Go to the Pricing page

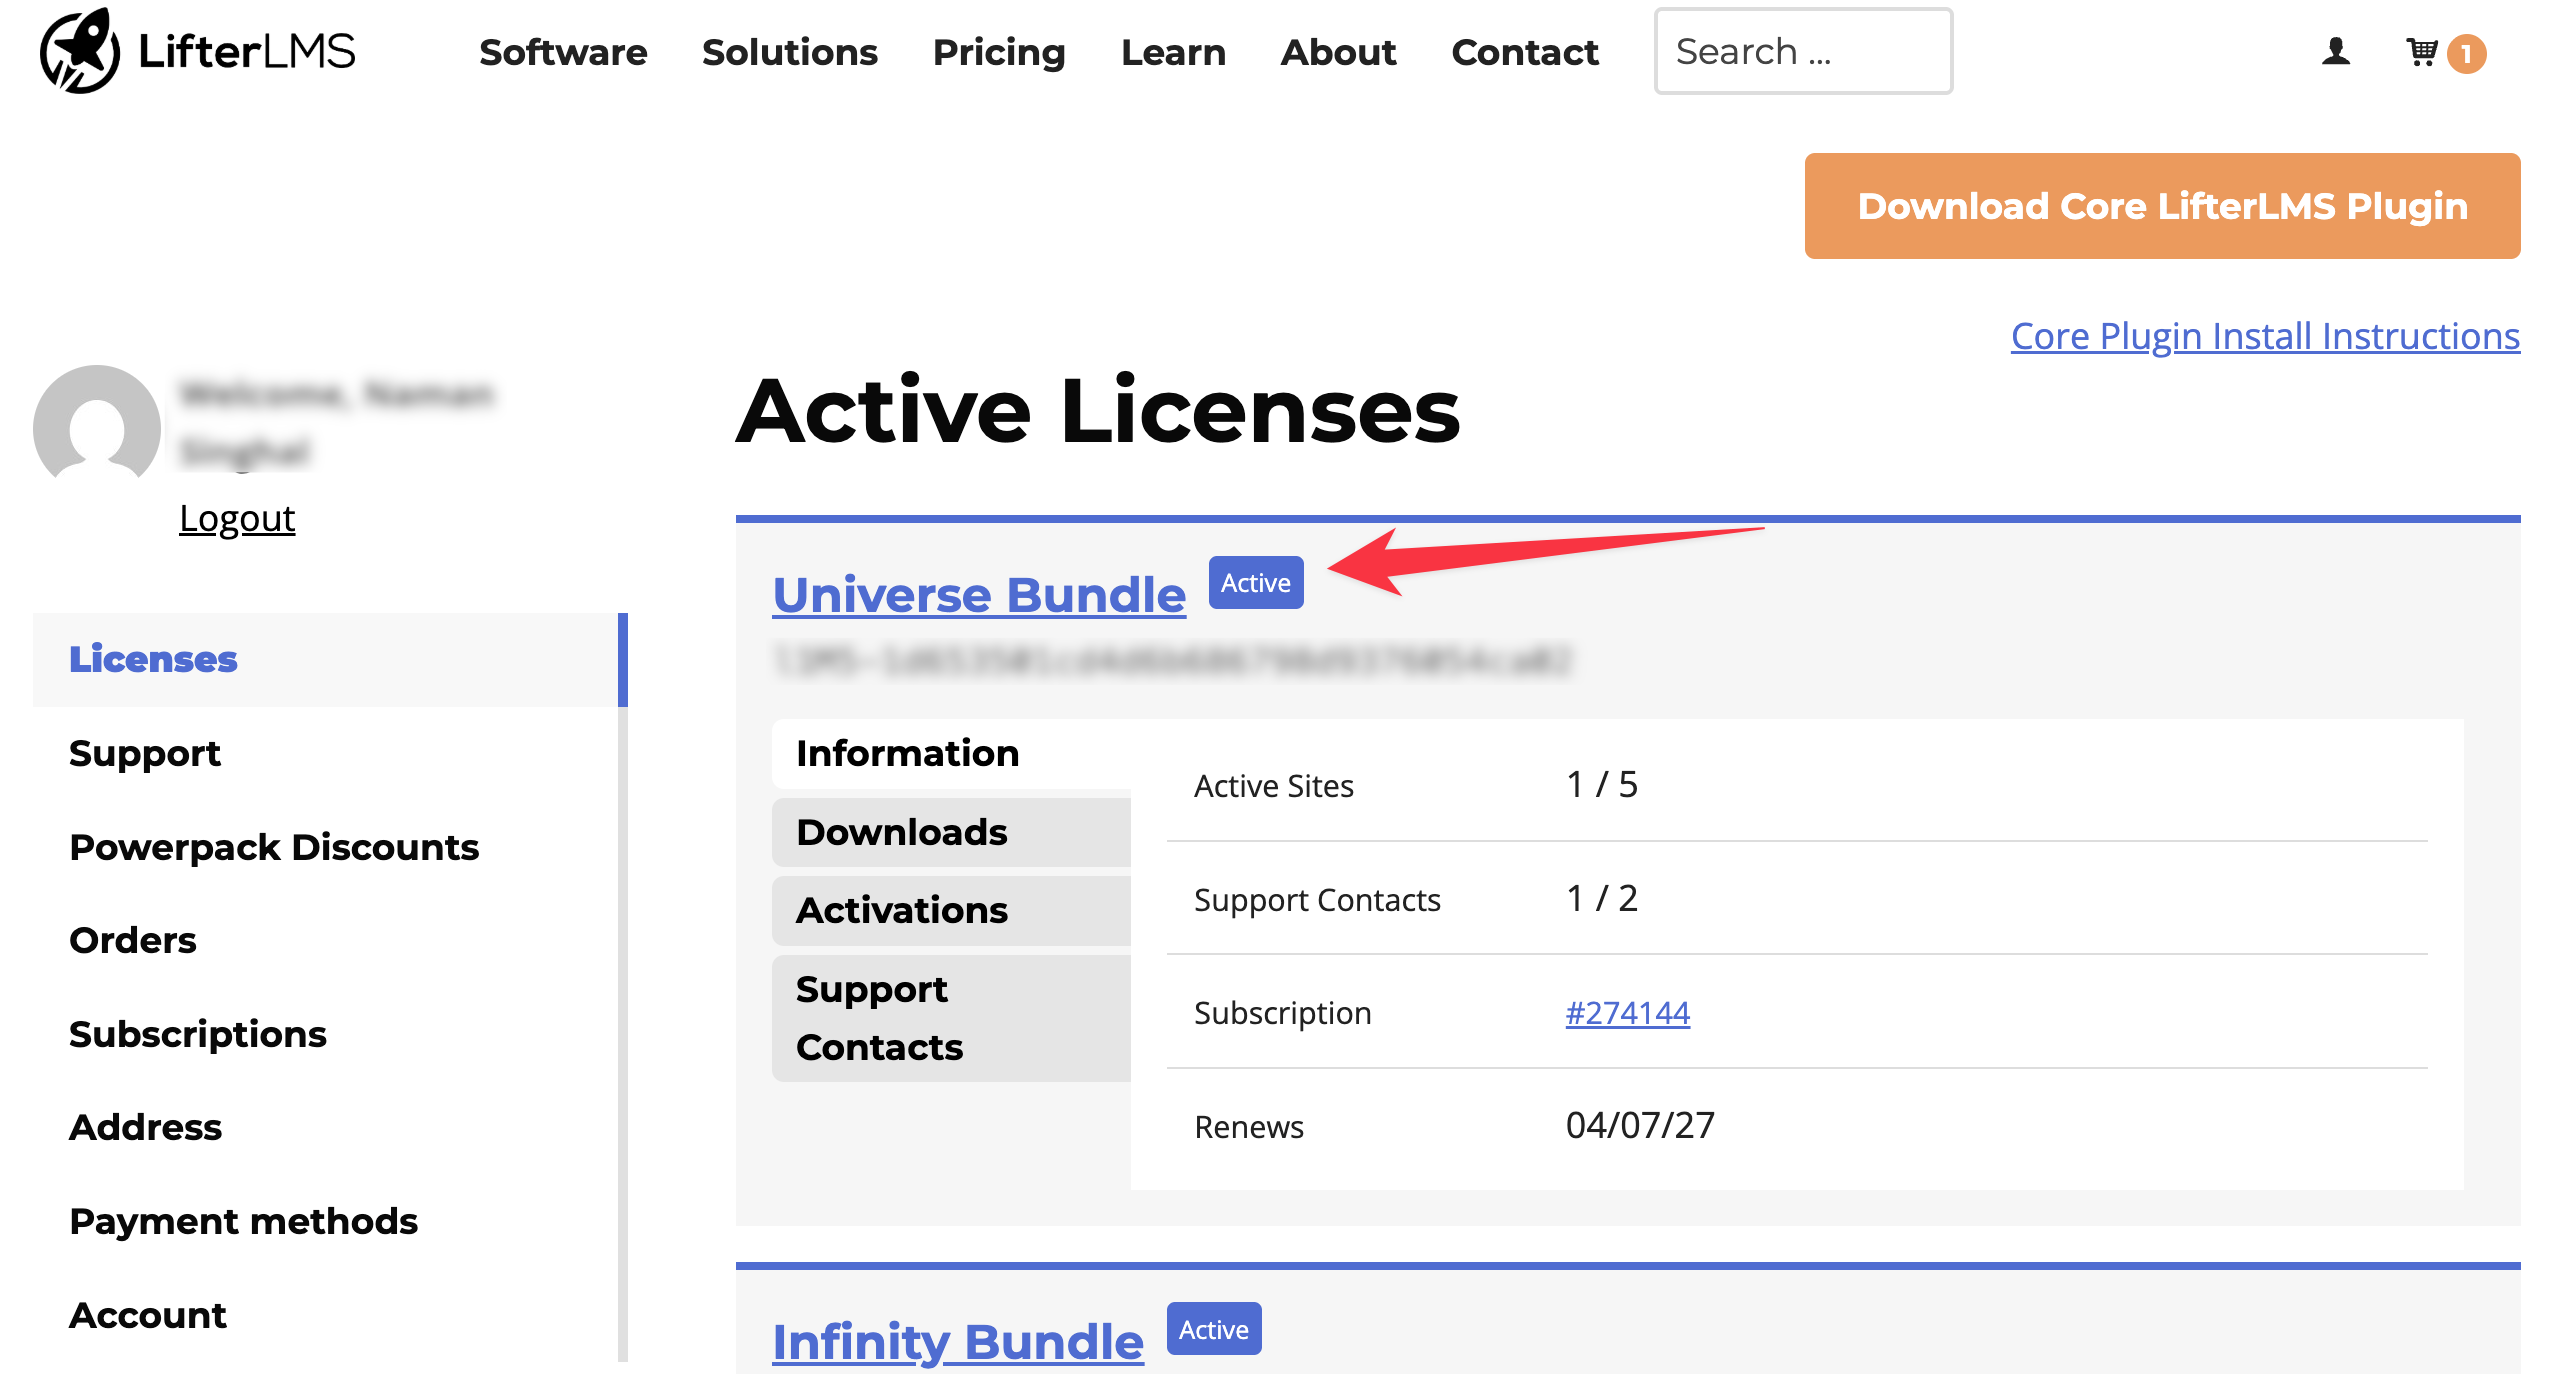(x=999, y=51)
